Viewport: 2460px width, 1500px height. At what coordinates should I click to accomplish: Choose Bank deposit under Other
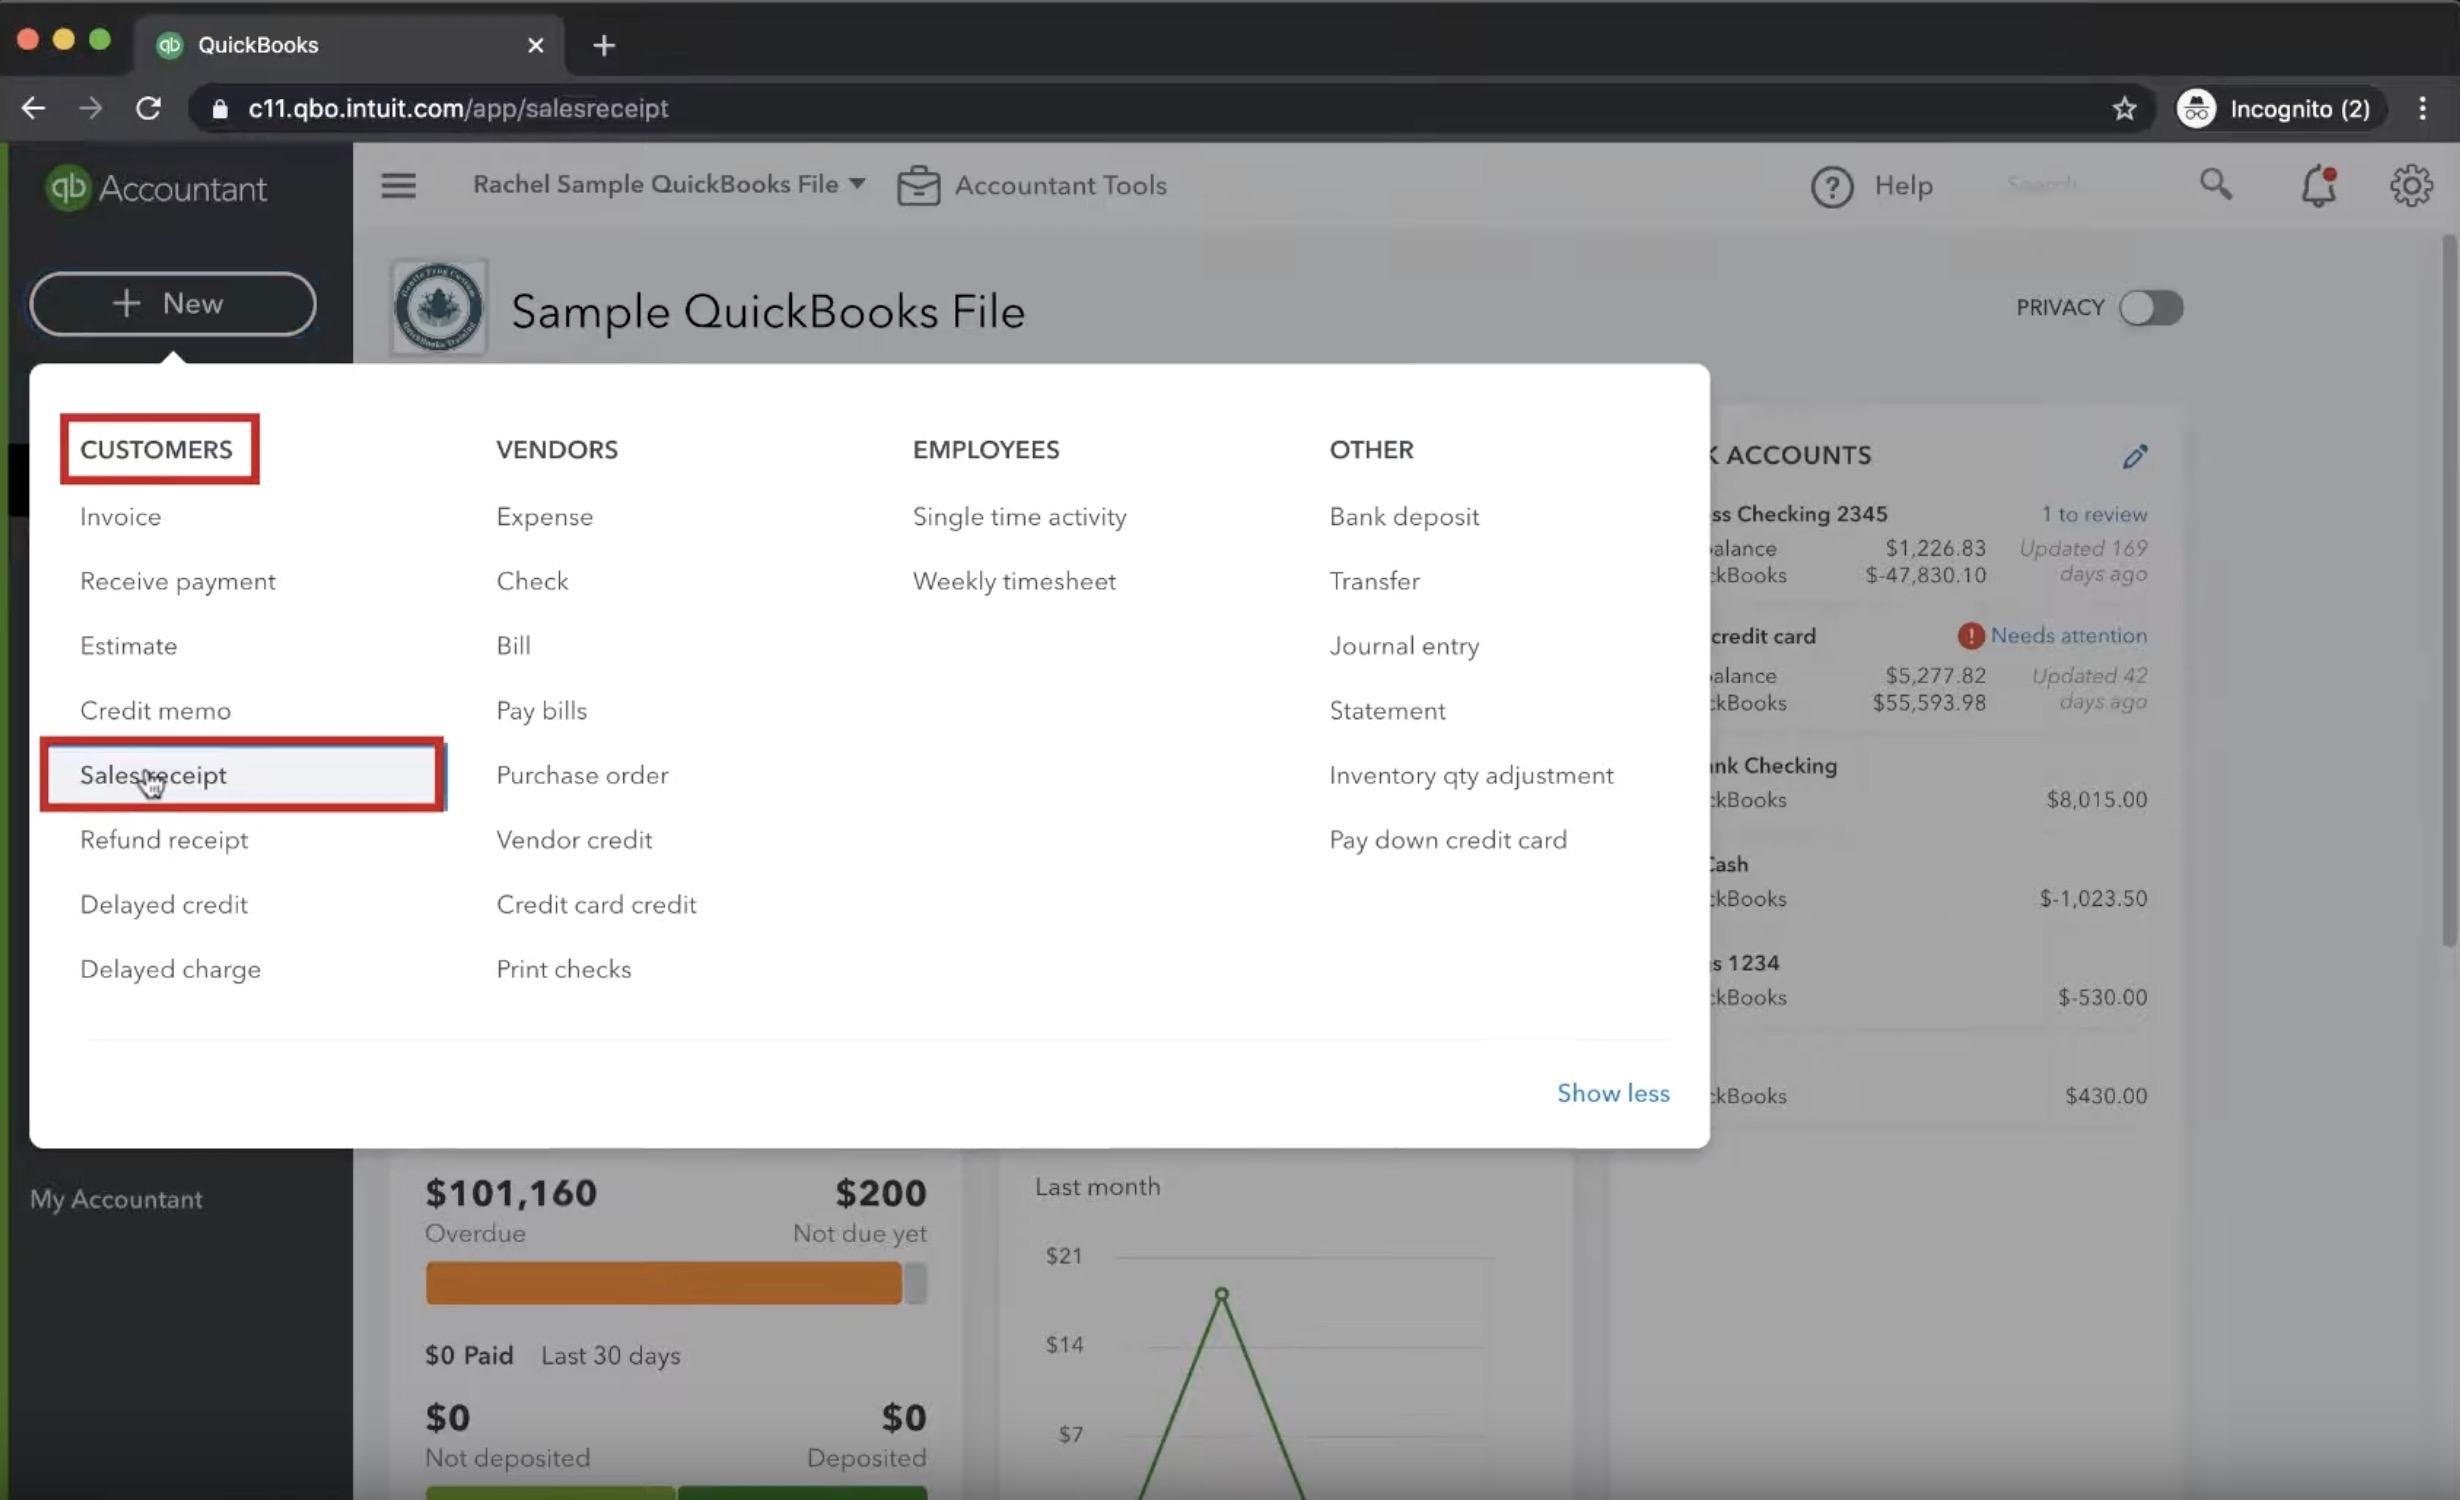point(1404,516)
